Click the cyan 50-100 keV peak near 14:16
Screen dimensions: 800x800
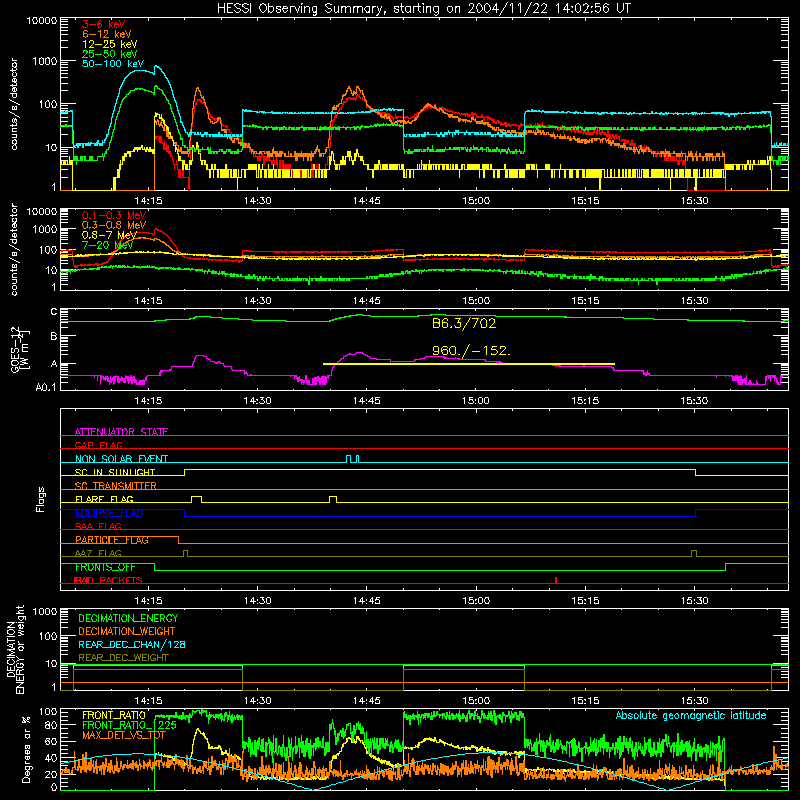(156, 66)
